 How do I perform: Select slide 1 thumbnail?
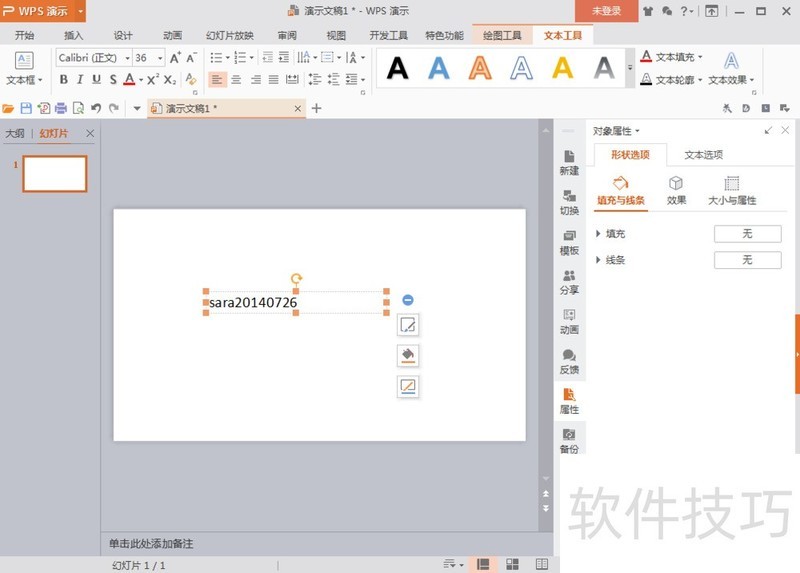point(55,173)
